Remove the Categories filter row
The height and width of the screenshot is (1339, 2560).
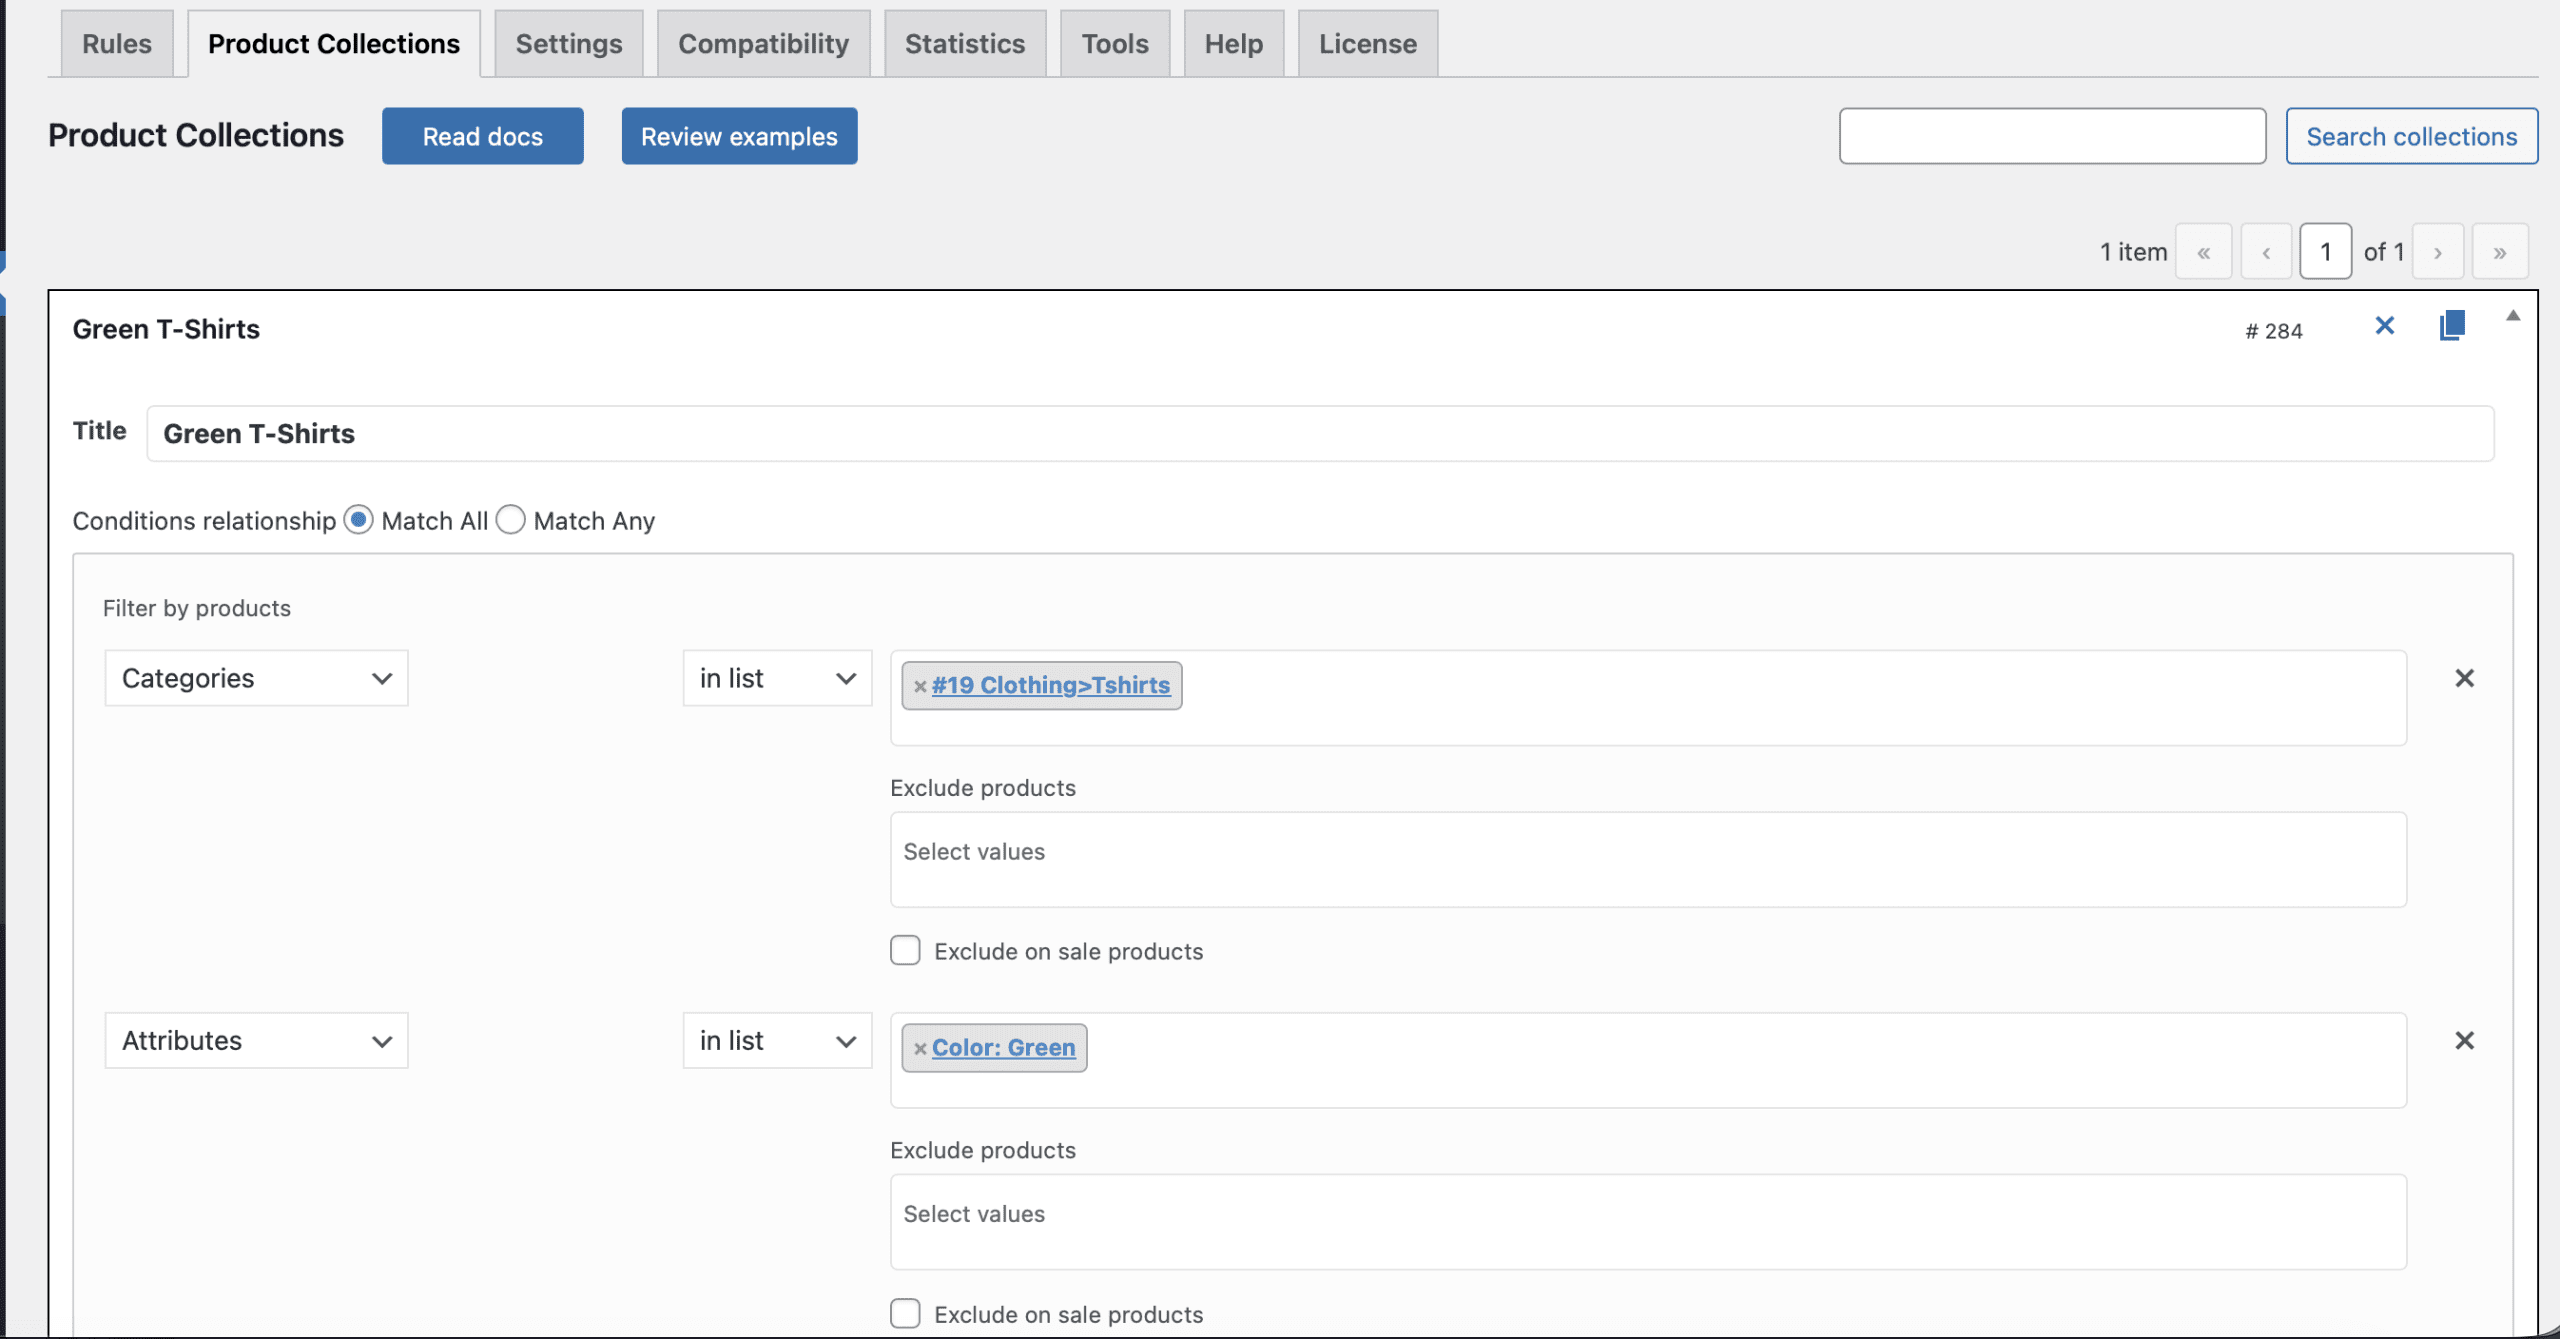[x=2464, y=679]
